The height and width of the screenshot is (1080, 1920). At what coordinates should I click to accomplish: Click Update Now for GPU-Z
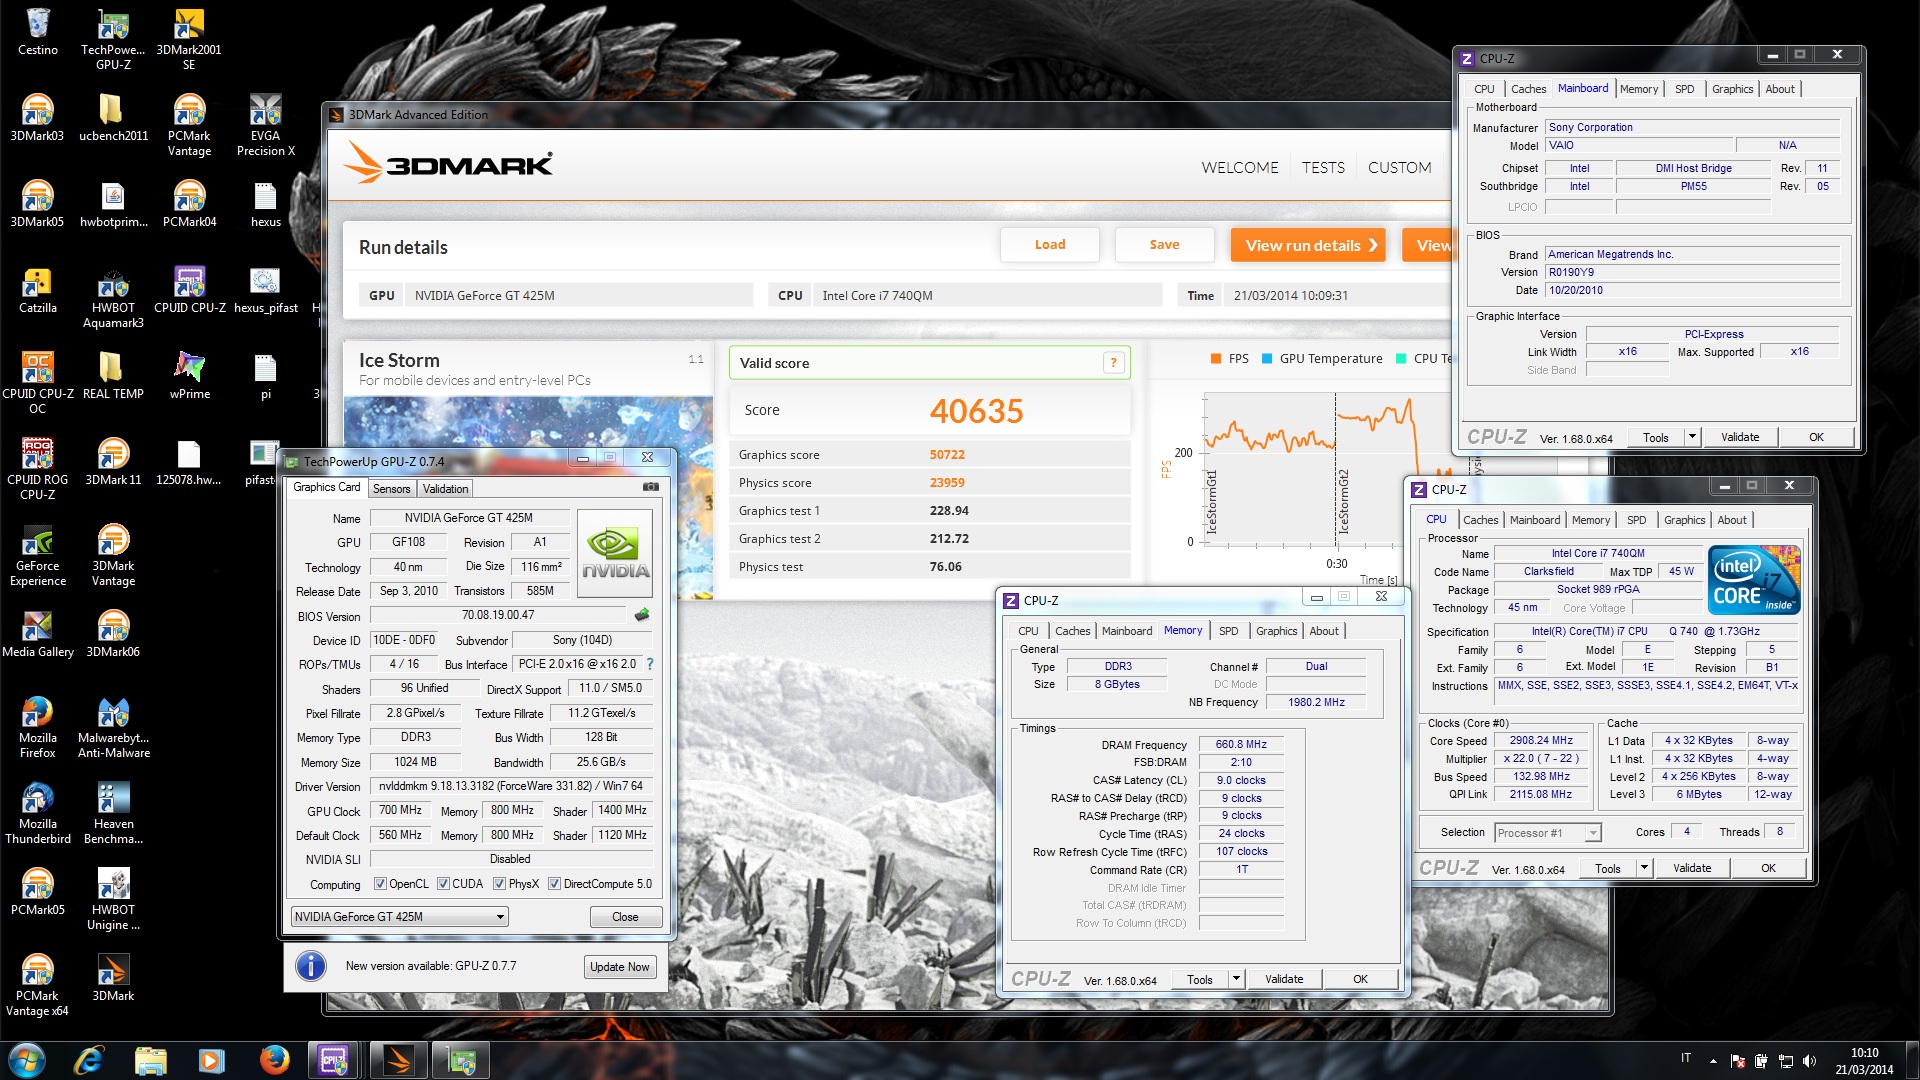click(x=619, y=967)
